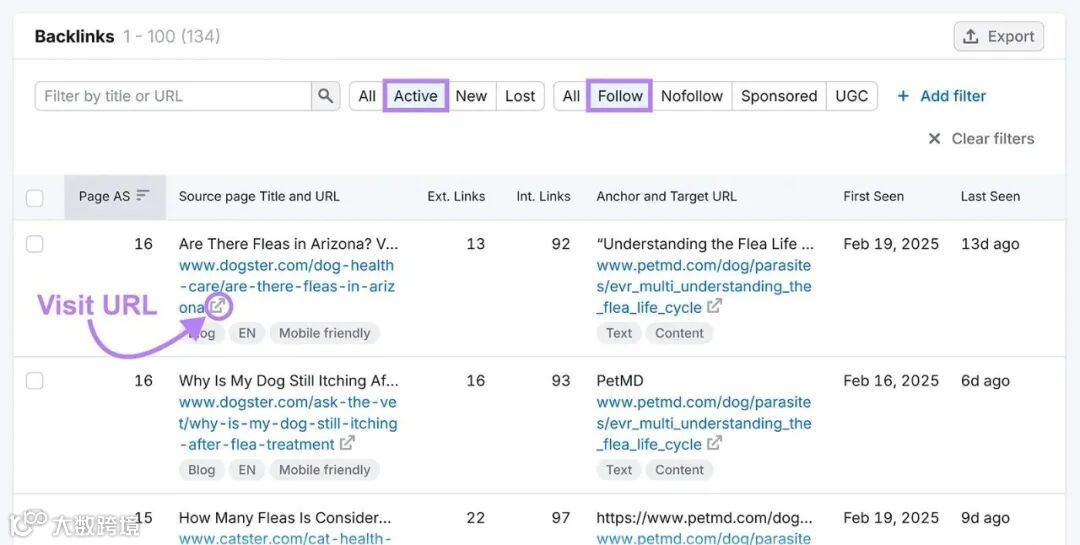Image resolution: width=1080 pixels, height=545 pixels.
Task: Select the Active status filter
Action: click(x=415, y=96)
